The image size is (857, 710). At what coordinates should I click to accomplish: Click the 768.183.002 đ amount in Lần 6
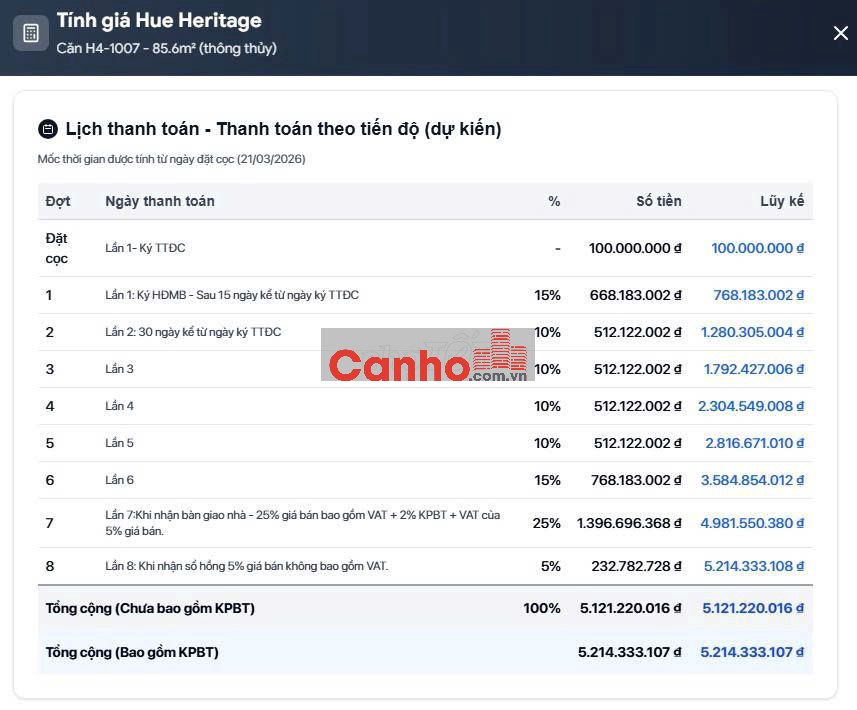point(636,480)
